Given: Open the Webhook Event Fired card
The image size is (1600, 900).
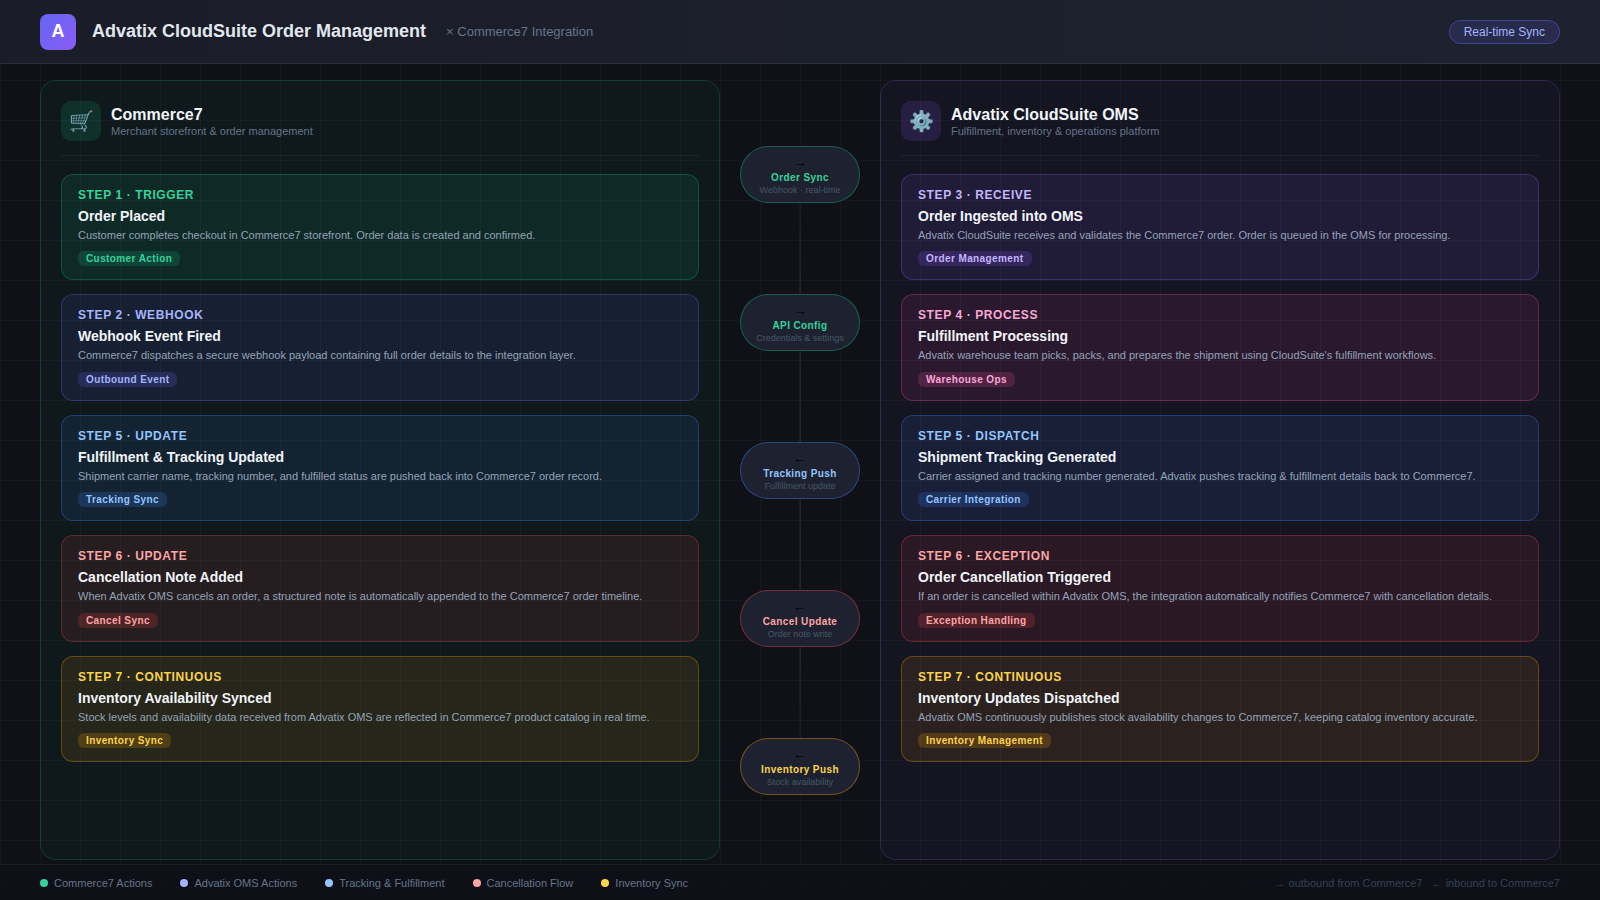Looking at the screenshot, I should (x=380, y=347).
